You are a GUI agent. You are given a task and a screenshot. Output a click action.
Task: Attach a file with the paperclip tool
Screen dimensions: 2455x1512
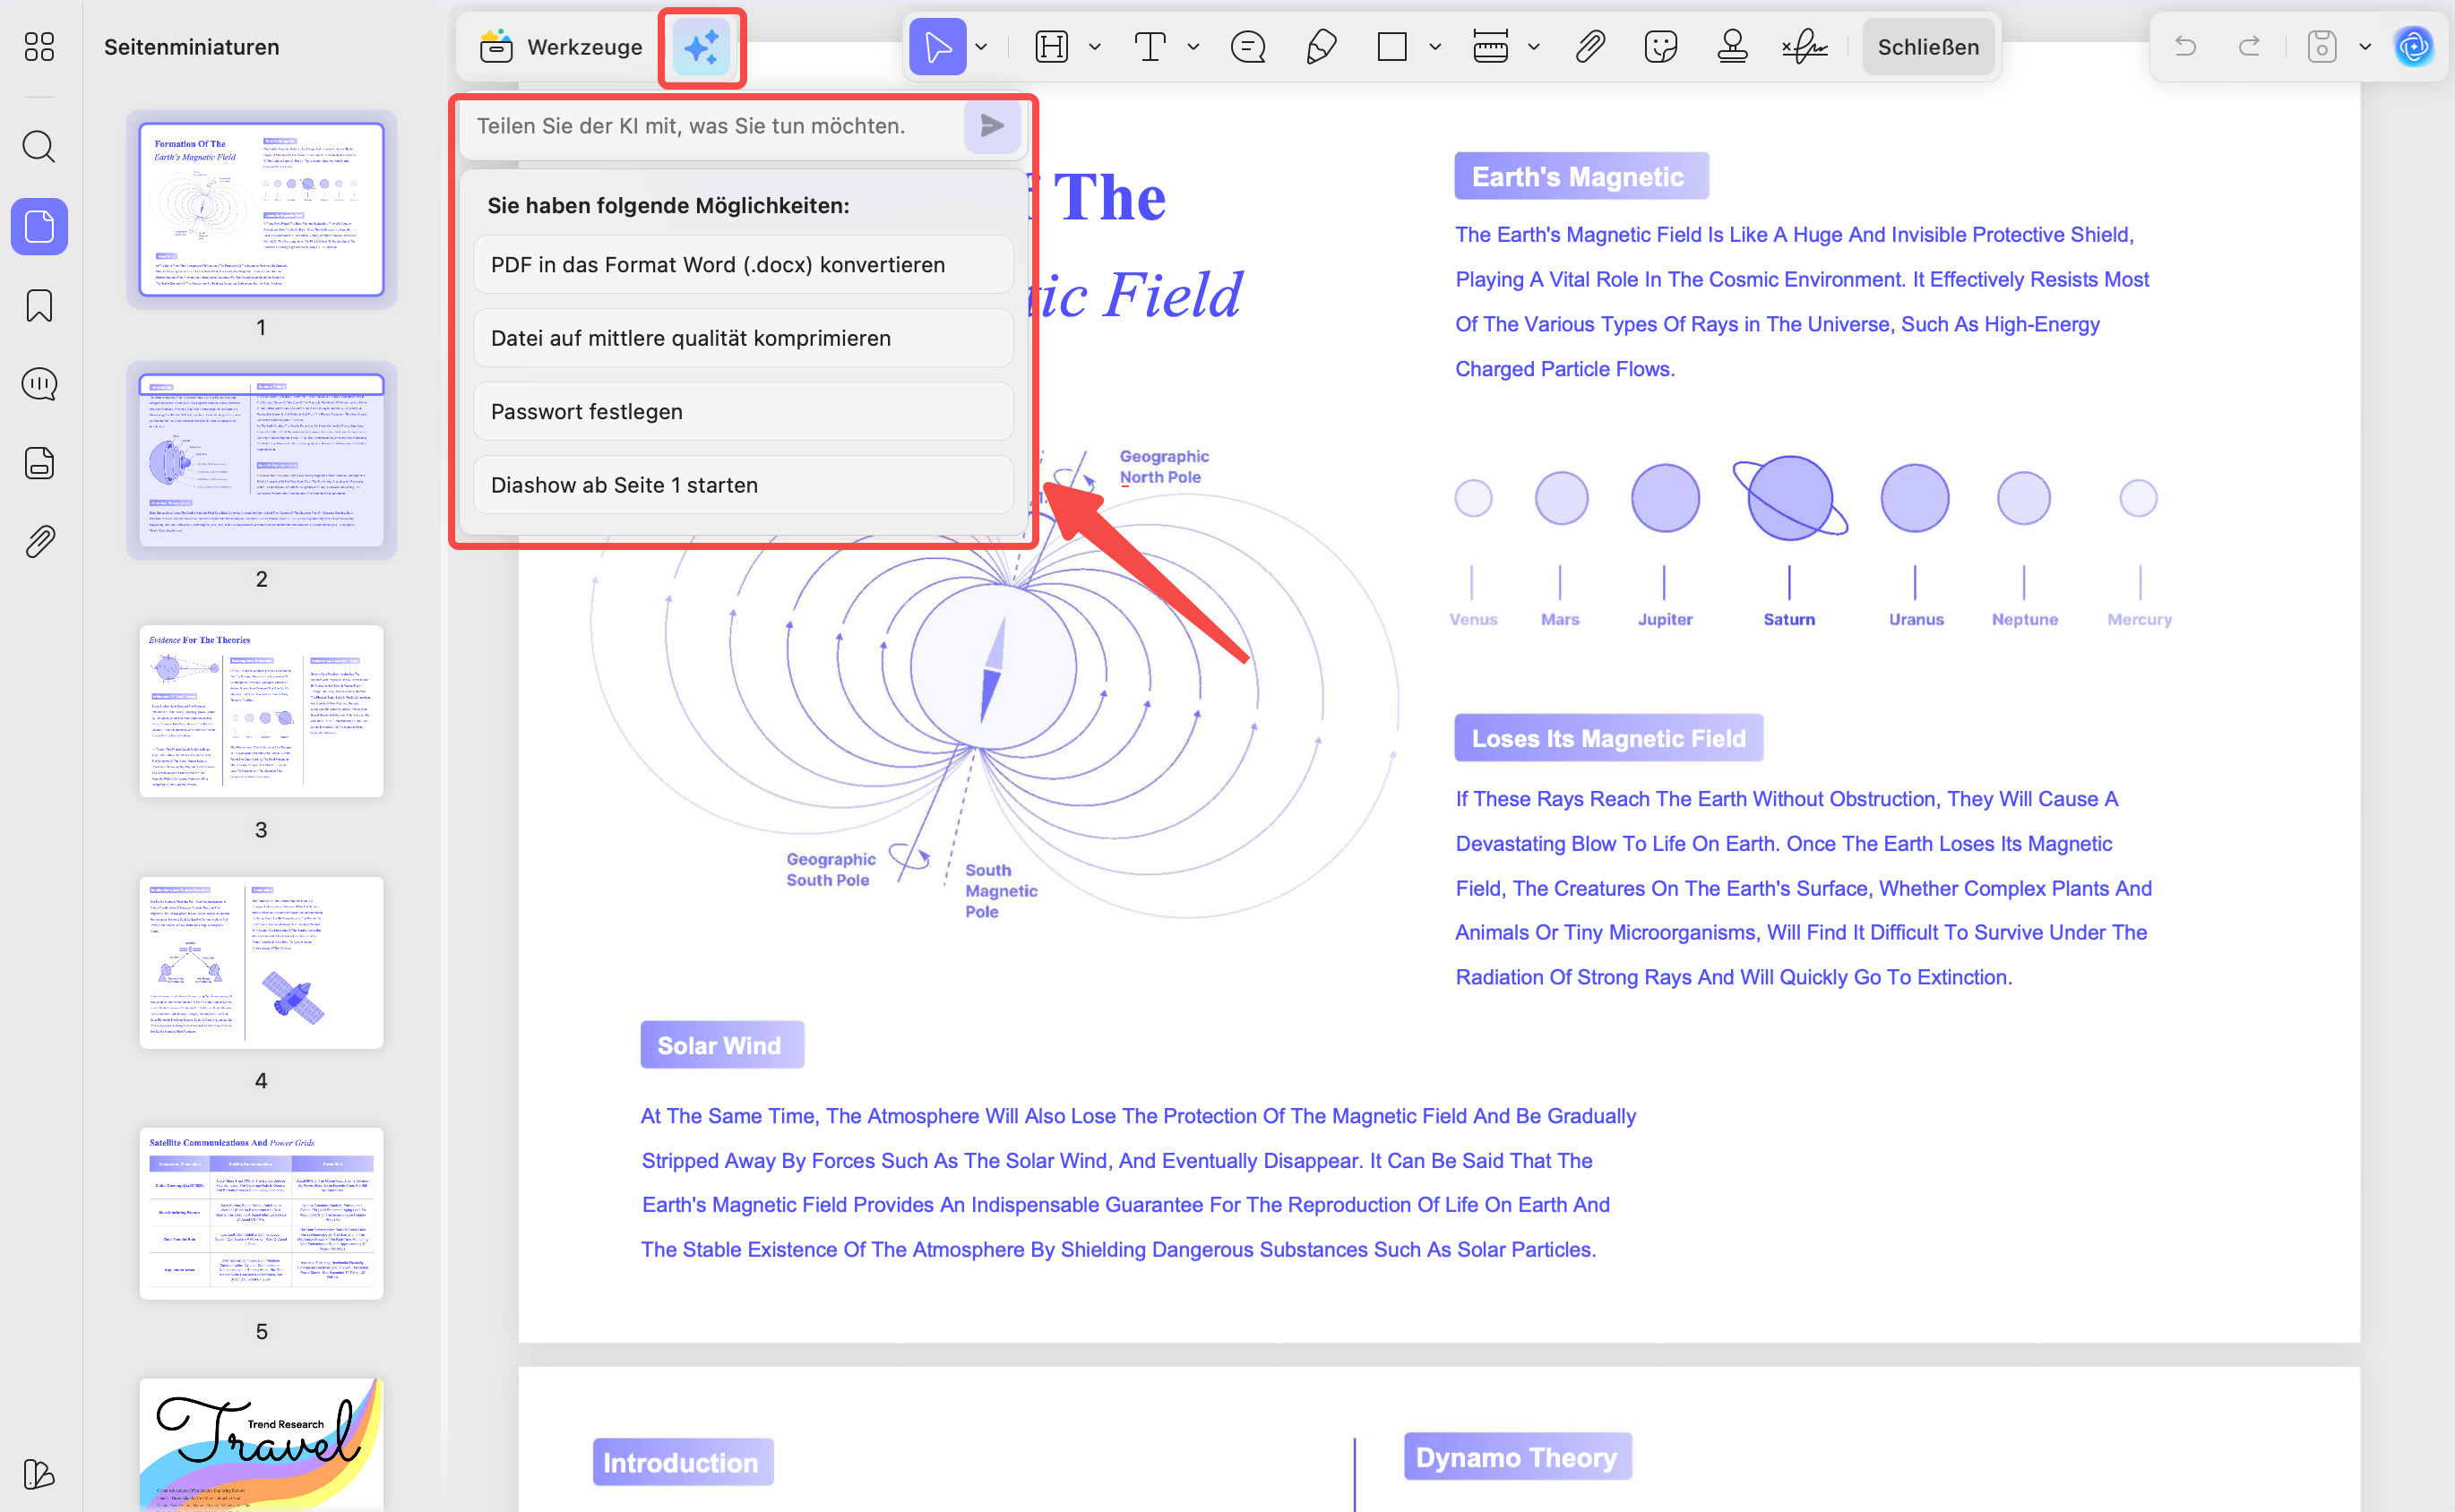point(1589,46)
